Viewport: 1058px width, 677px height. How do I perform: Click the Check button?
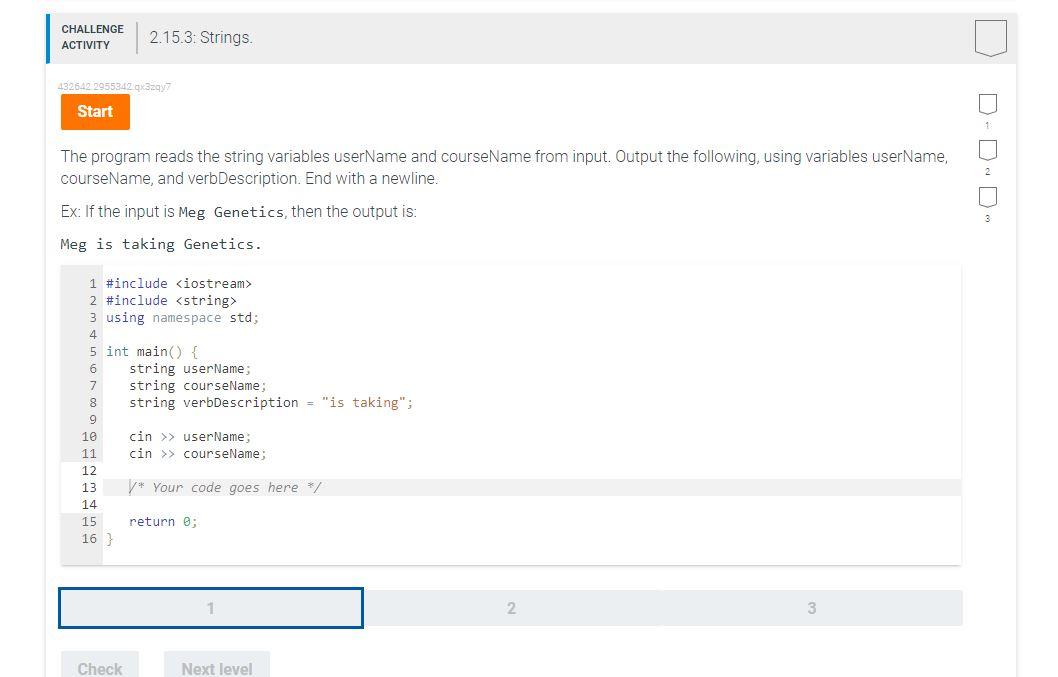click(x=99, y=668)
